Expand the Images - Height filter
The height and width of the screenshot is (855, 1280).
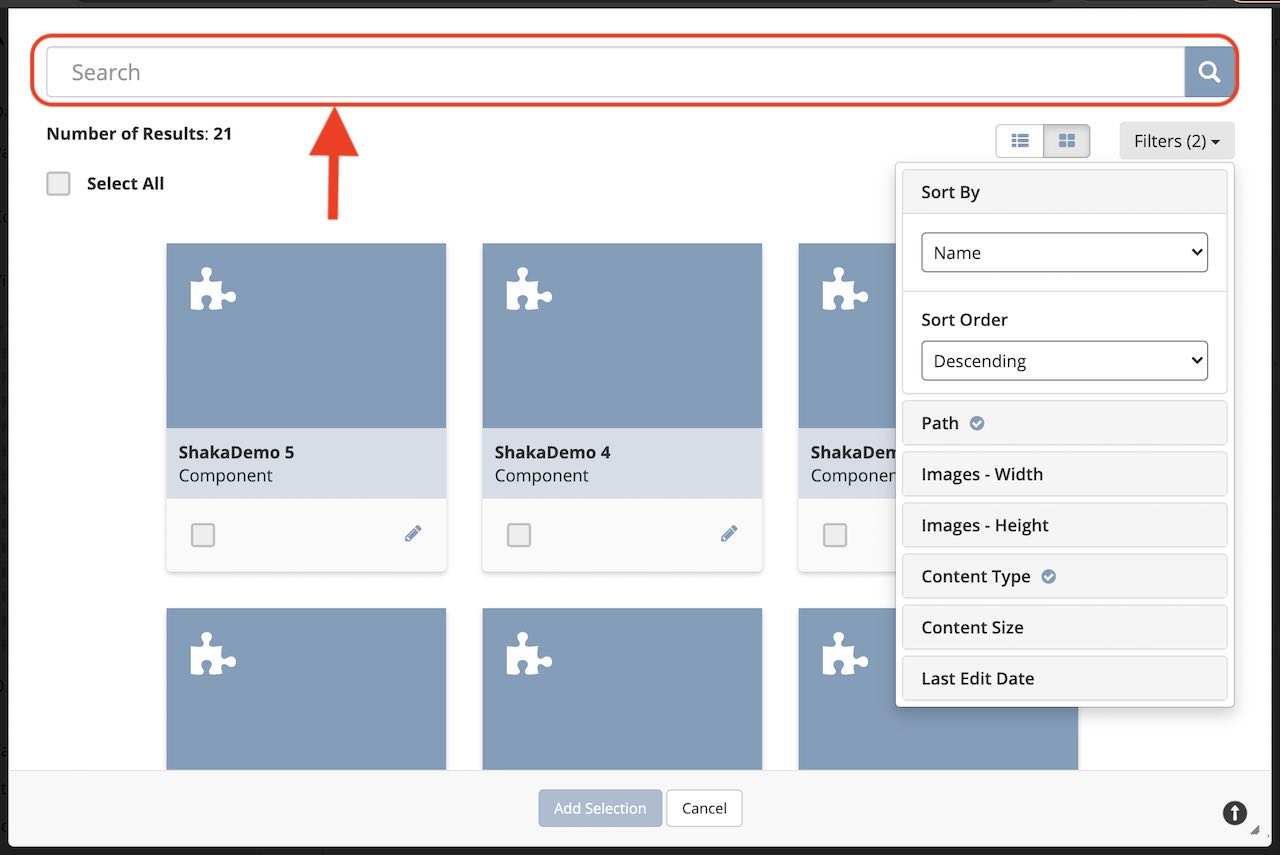coord(1064,525)
